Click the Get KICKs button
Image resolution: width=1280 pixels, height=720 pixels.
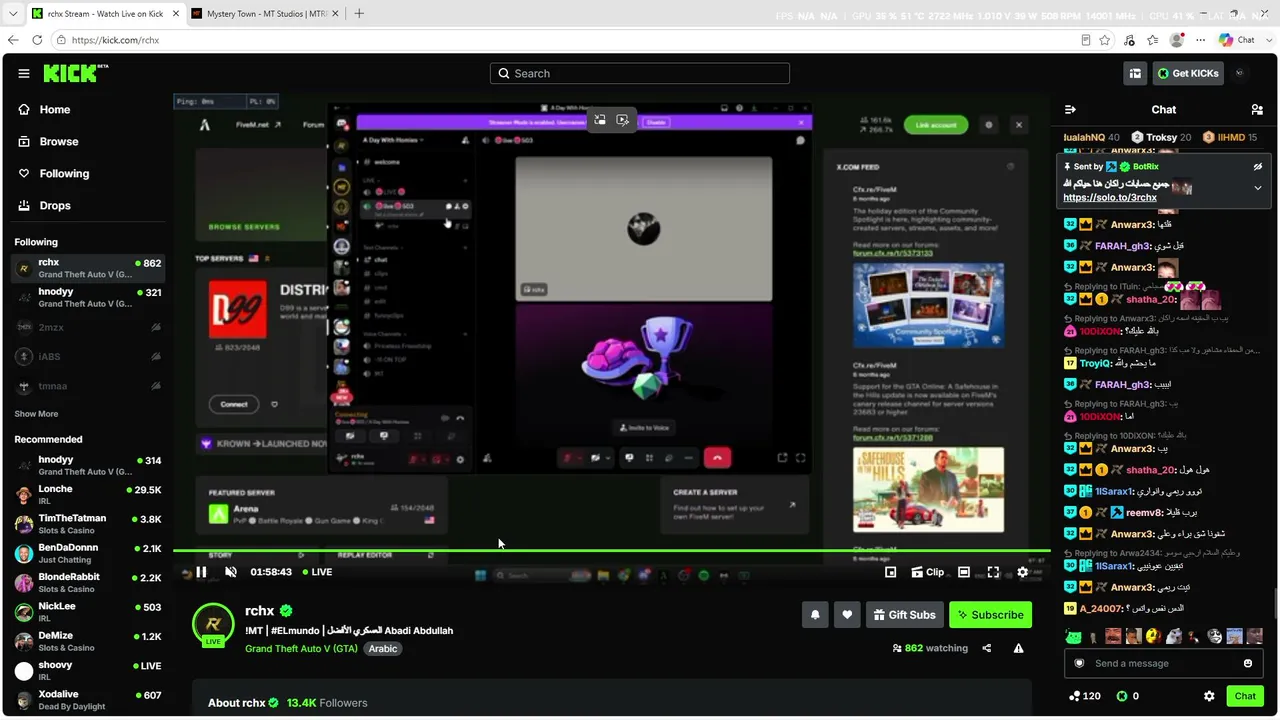tap(1188, 73)
